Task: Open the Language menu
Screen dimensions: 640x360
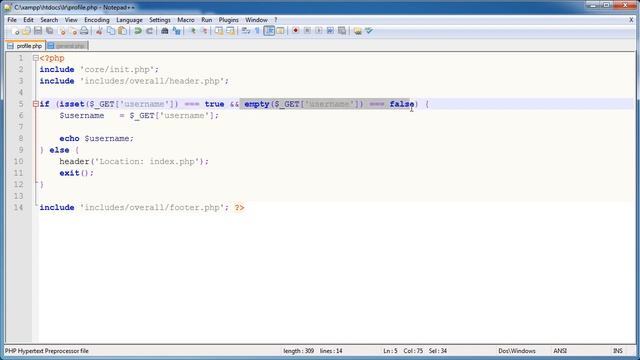Action: tap(129, 20)
